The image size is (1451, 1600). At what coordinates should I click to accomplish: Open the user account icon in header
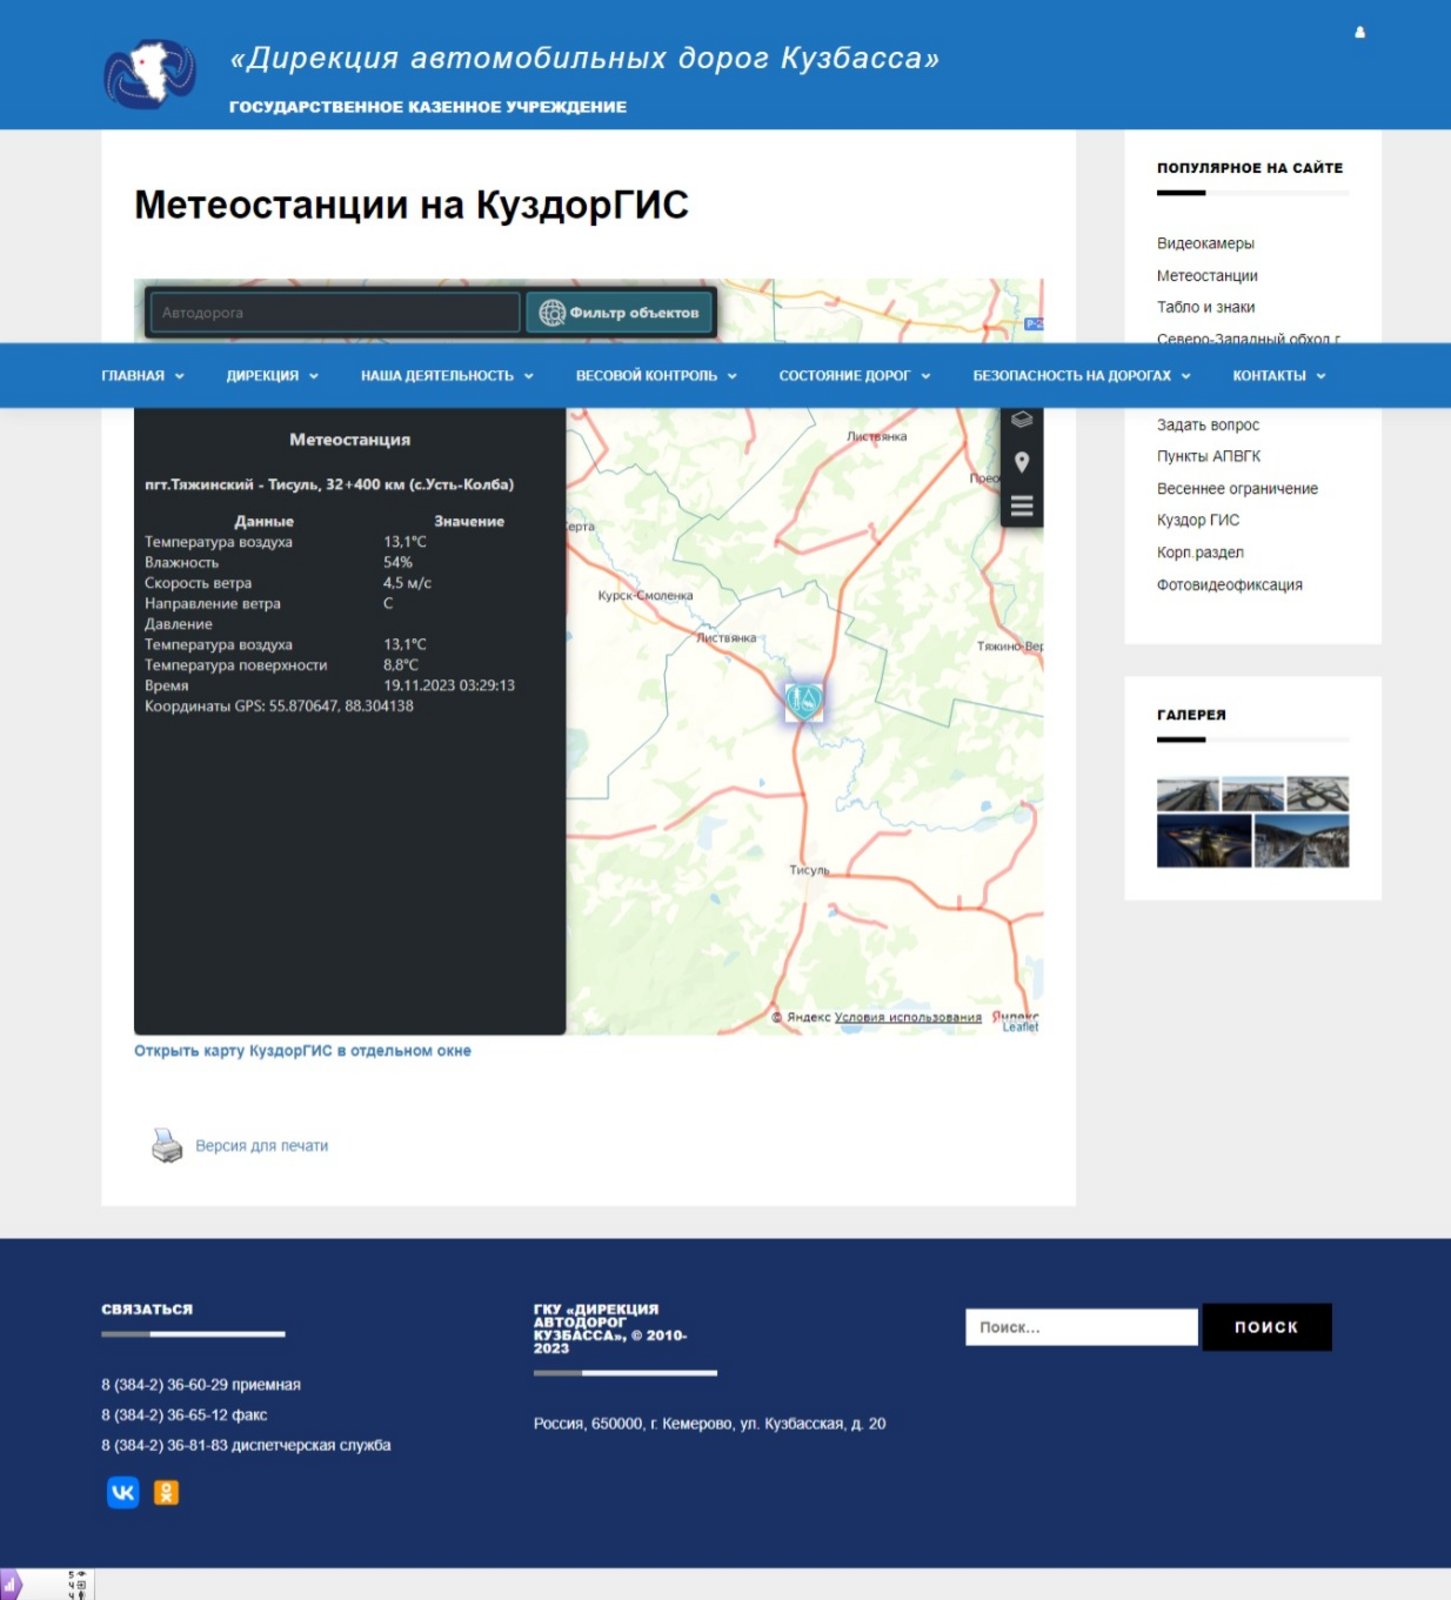pyautogui.click(x=1360, y=32)
